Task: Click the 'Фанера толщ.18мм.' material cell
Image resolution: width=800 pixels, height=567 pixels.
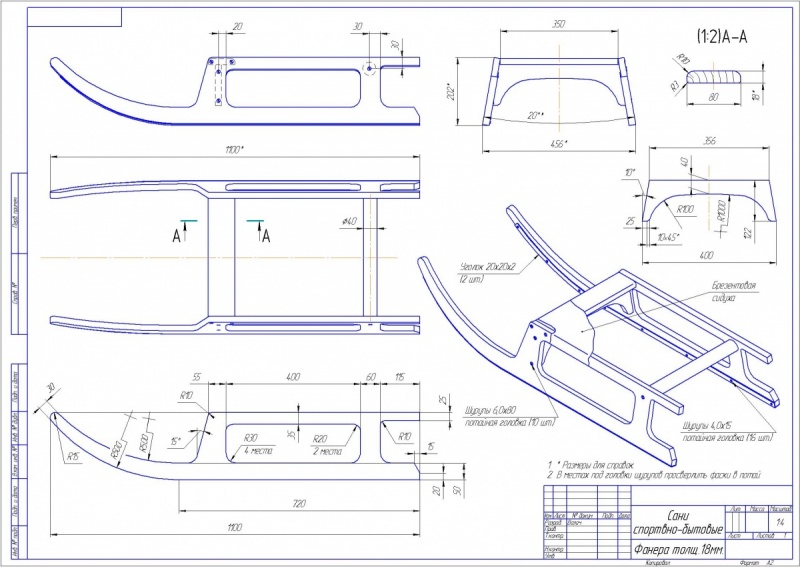Action: coord(678,550)
